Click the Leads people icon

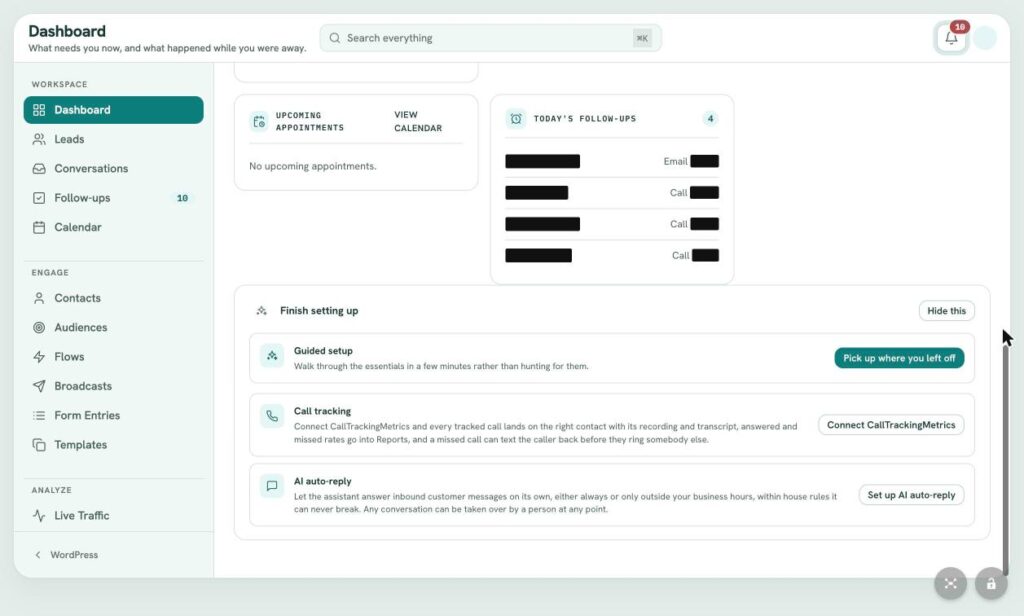39,139
